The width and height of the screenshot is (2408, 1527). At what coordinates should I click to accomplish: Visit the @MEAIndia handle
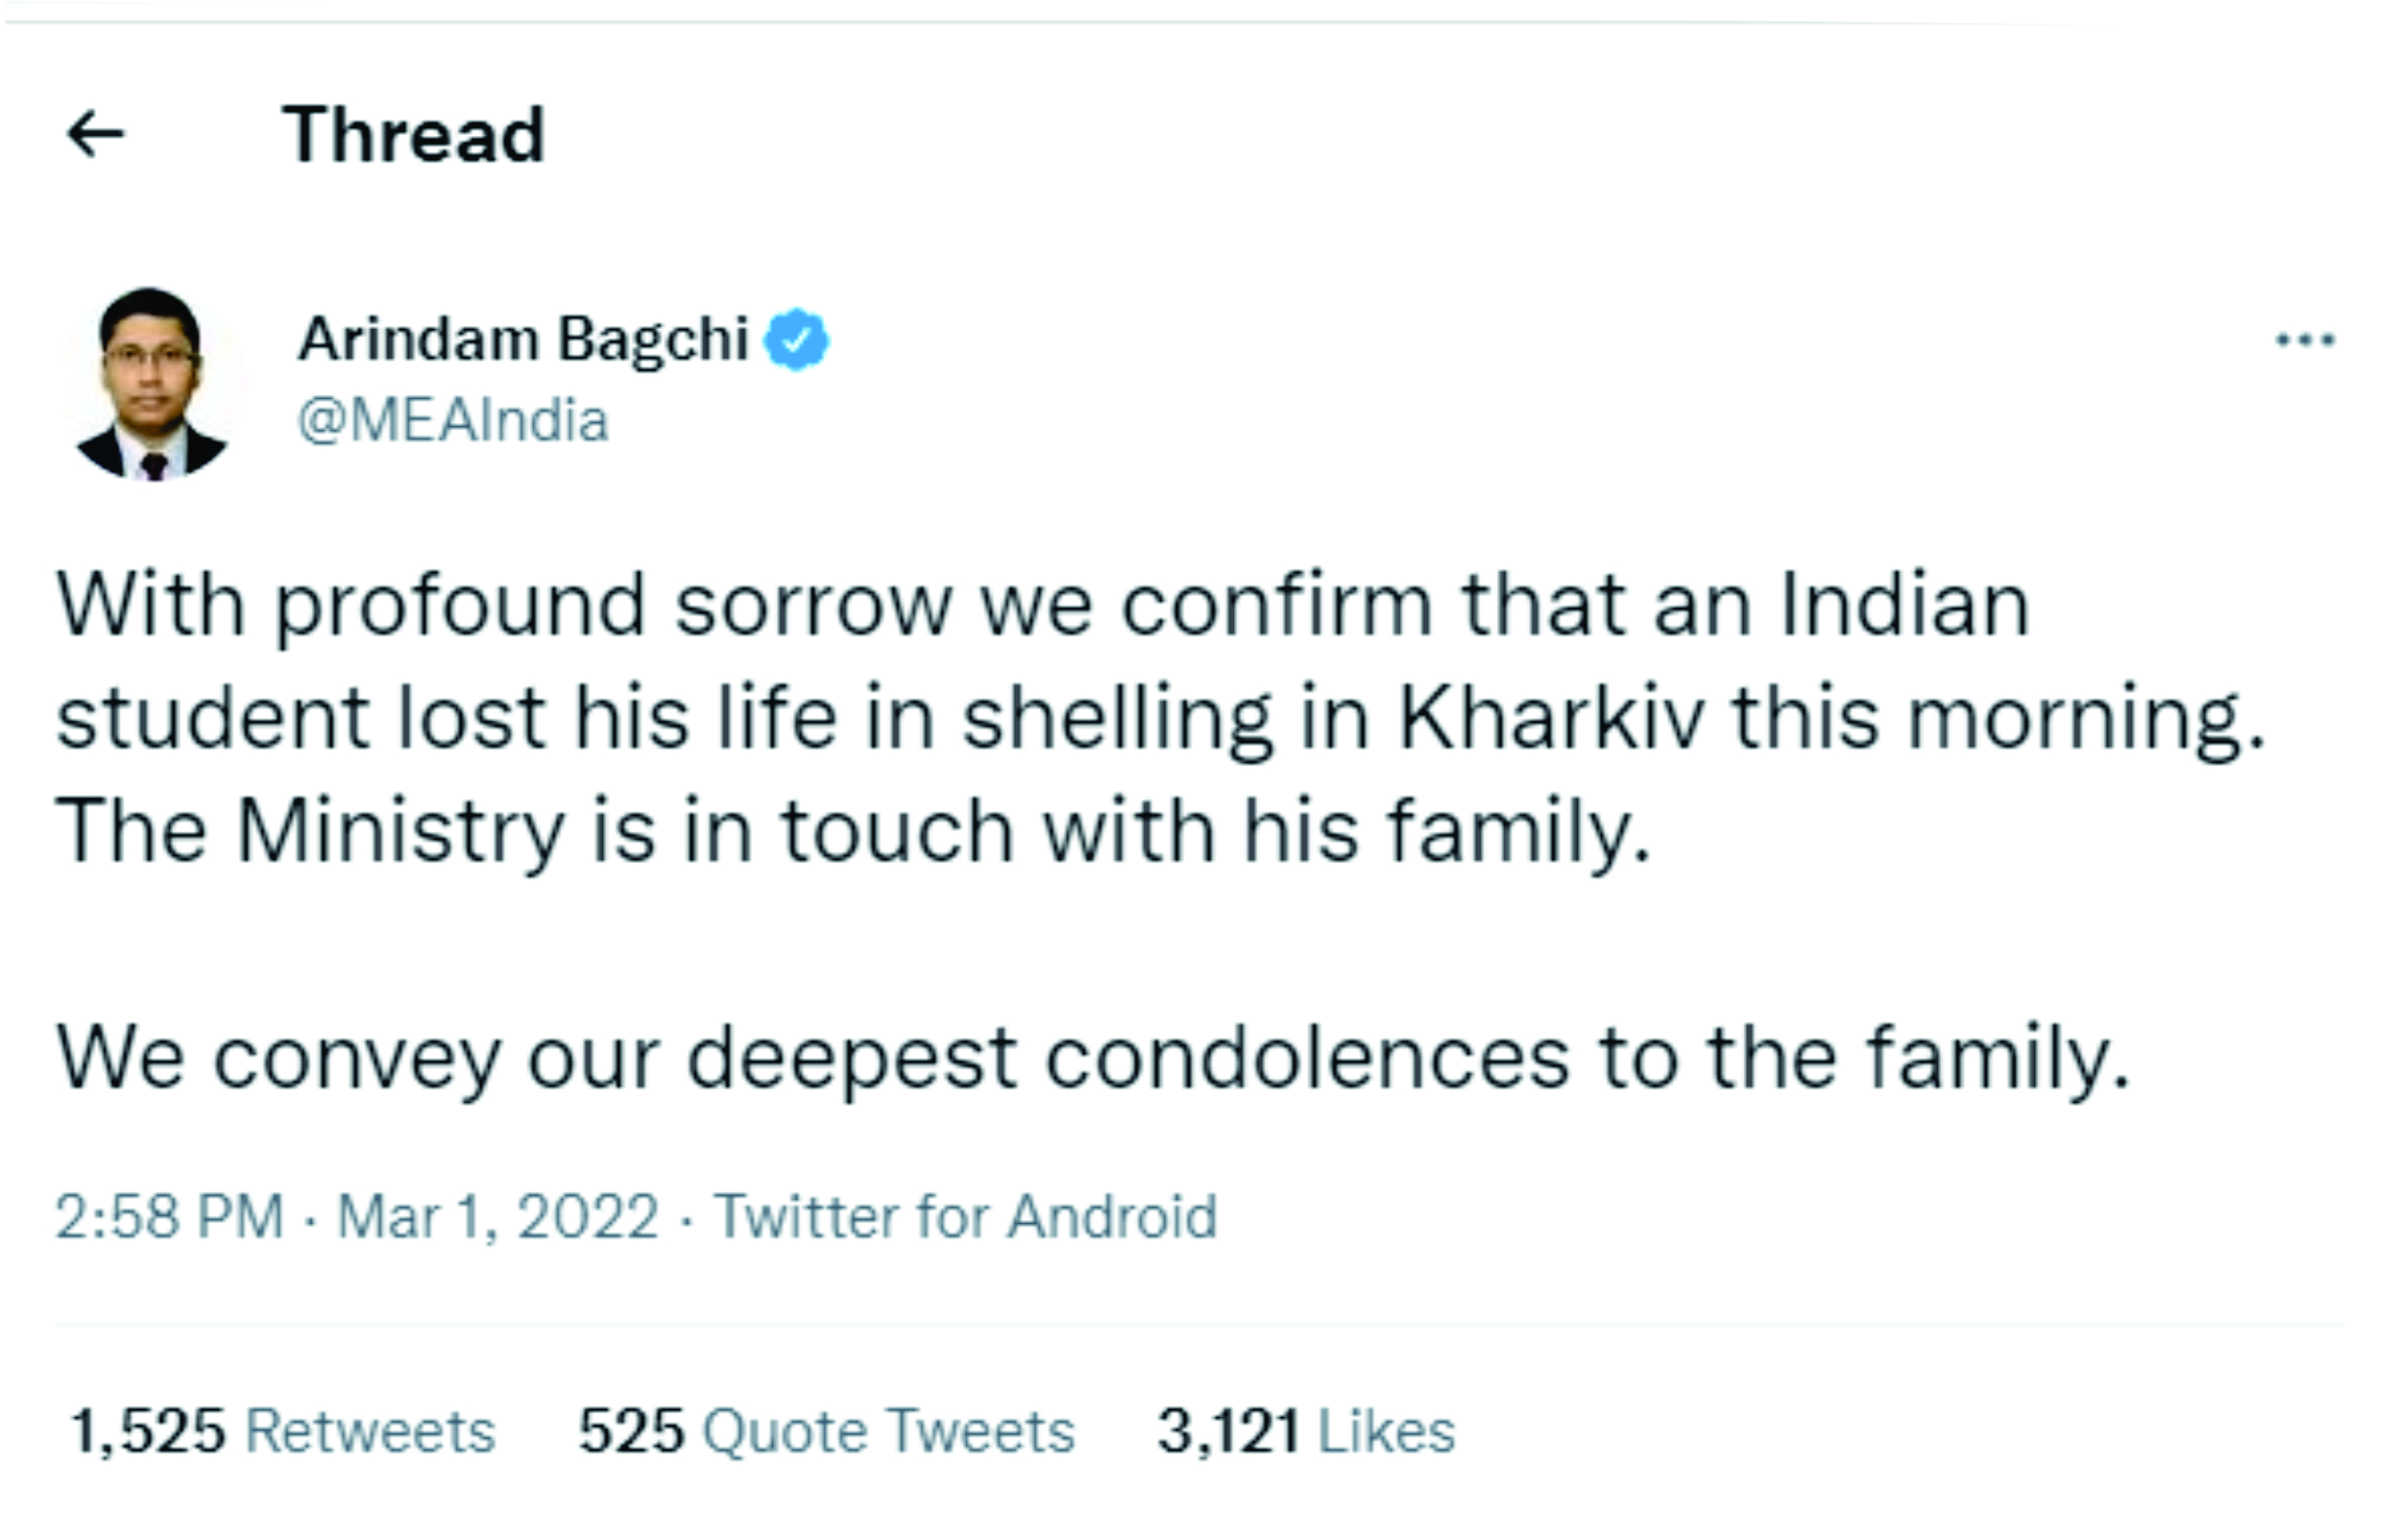[453, 420]
